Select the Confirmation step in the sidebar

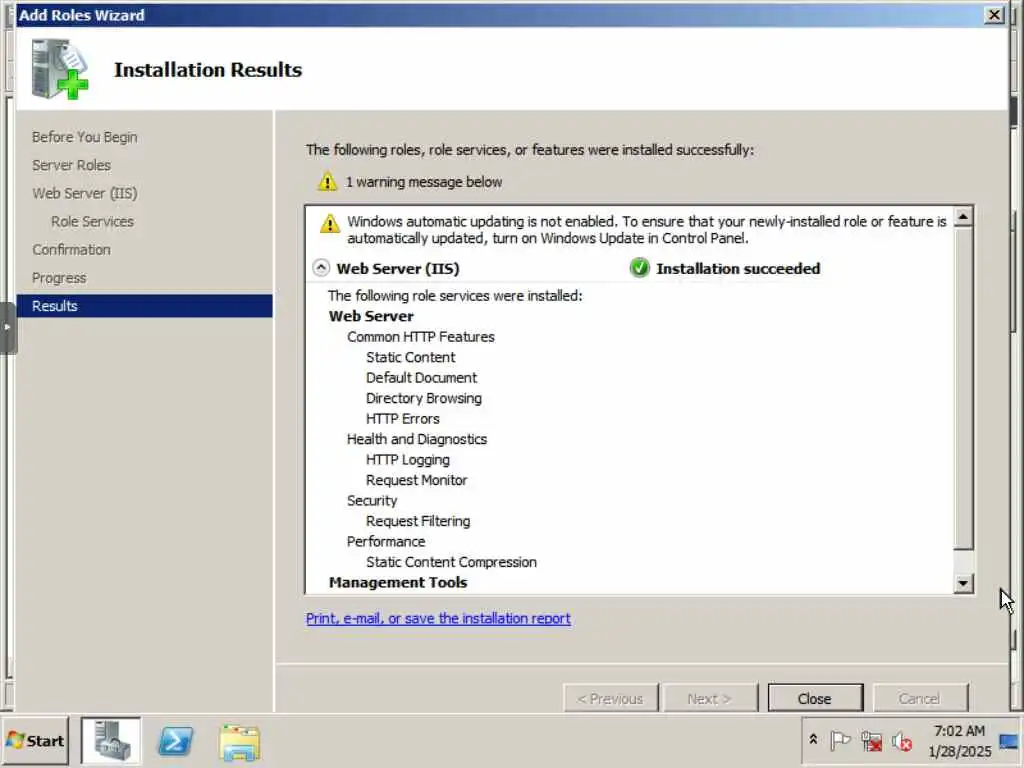point(71,249)
